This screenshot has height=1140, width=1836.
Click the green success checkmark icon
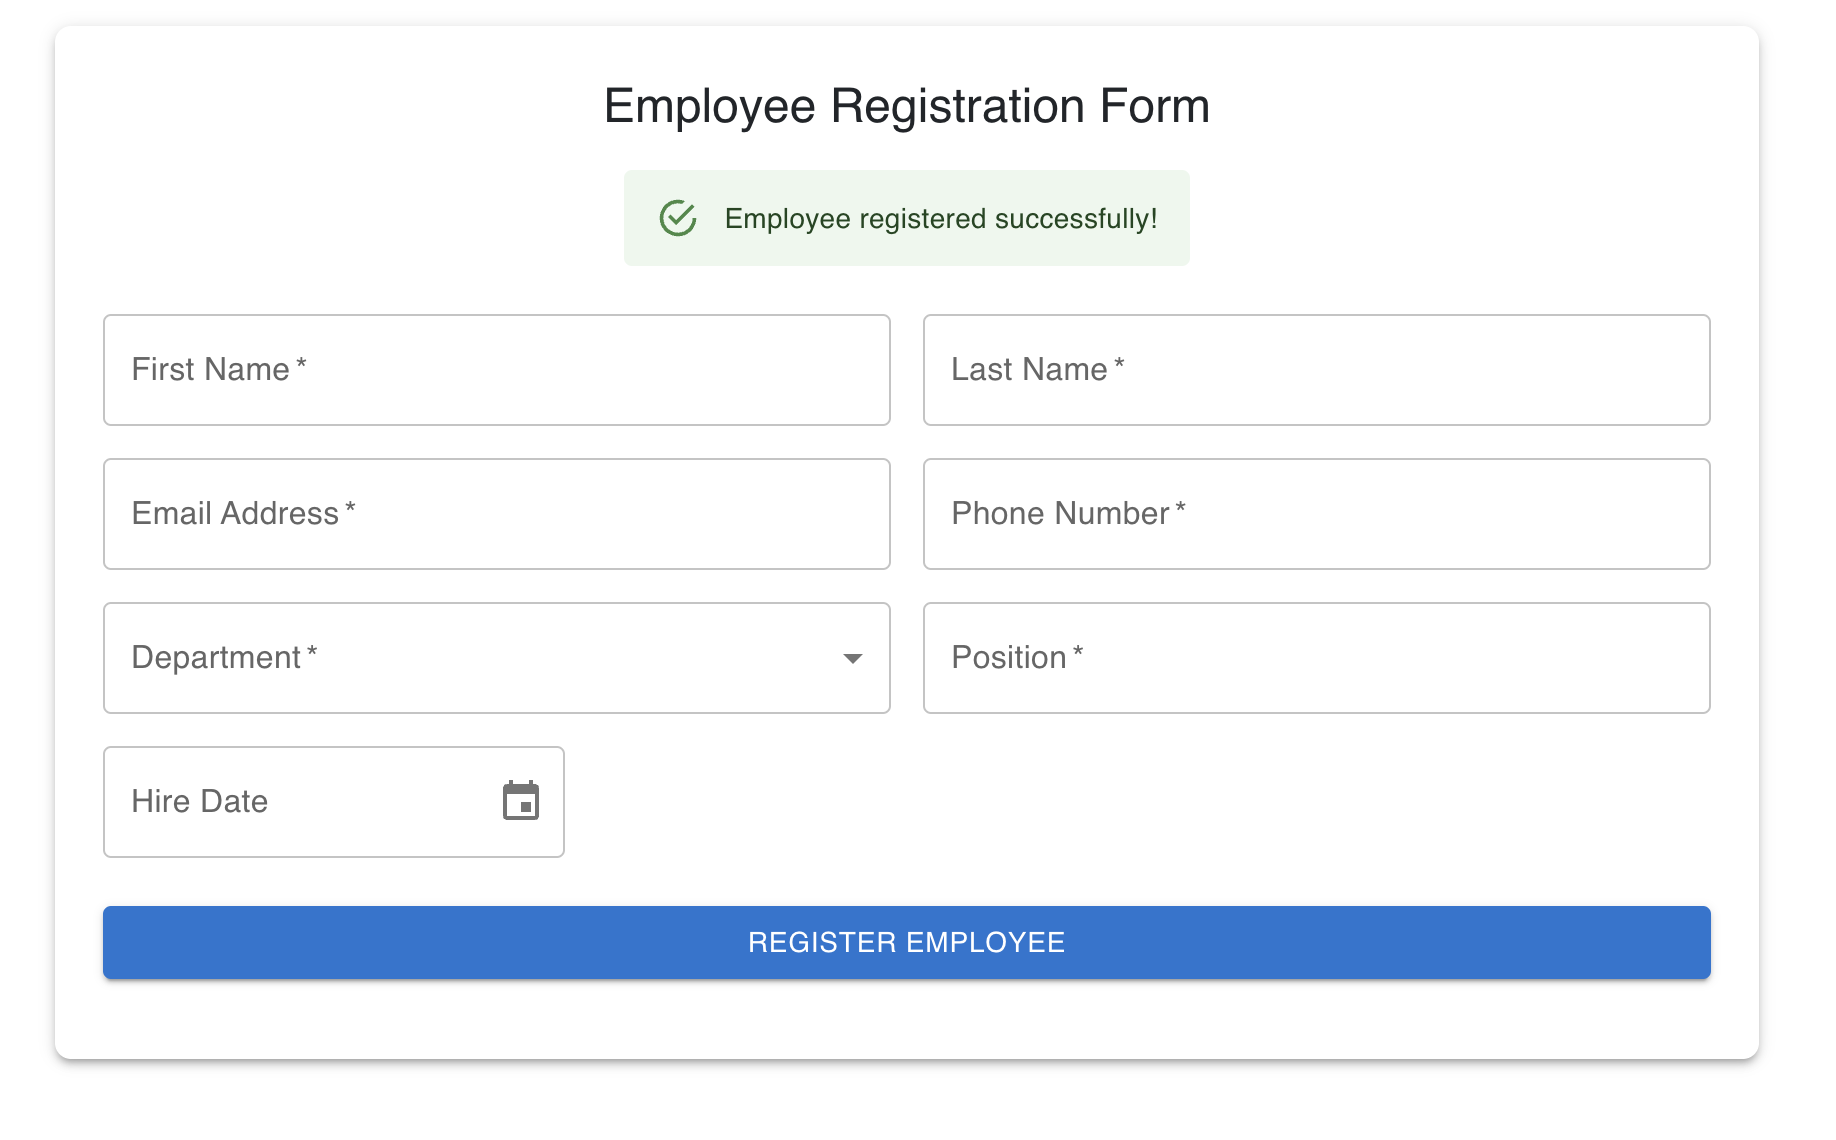tap(678, 218)
